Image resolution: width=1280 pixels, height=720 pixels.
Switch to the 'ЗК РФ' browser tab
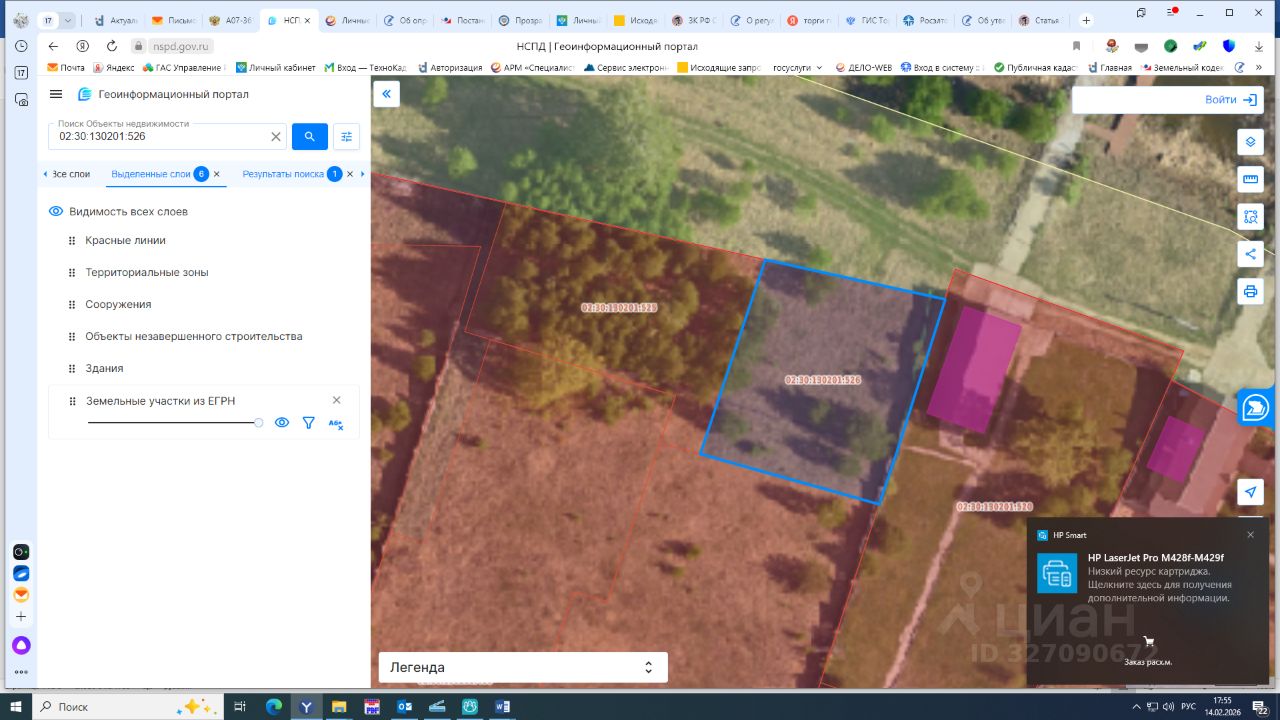point(693,20)
